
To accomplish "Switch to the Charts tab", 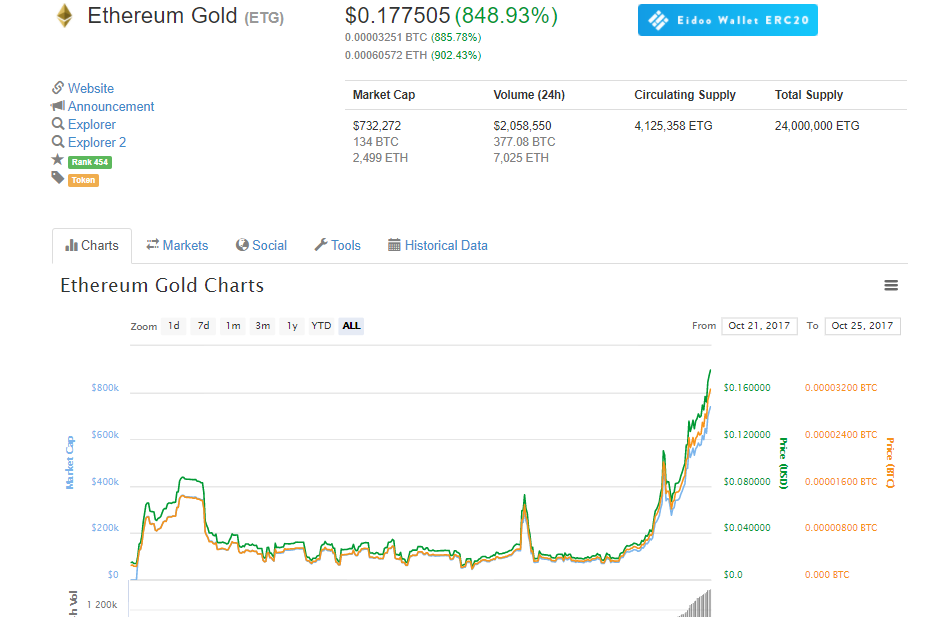I will (92, 245).
